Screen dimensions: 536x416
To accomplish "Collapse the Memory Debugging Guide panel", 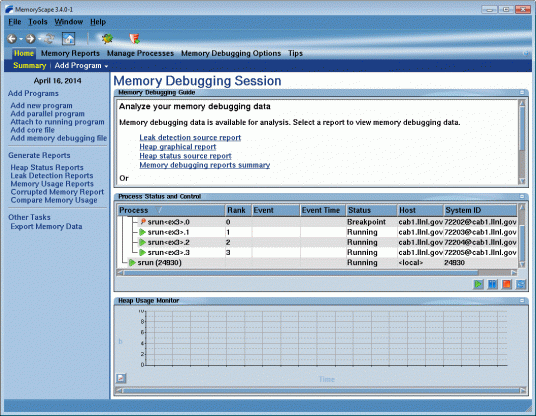I will [522, 92].
